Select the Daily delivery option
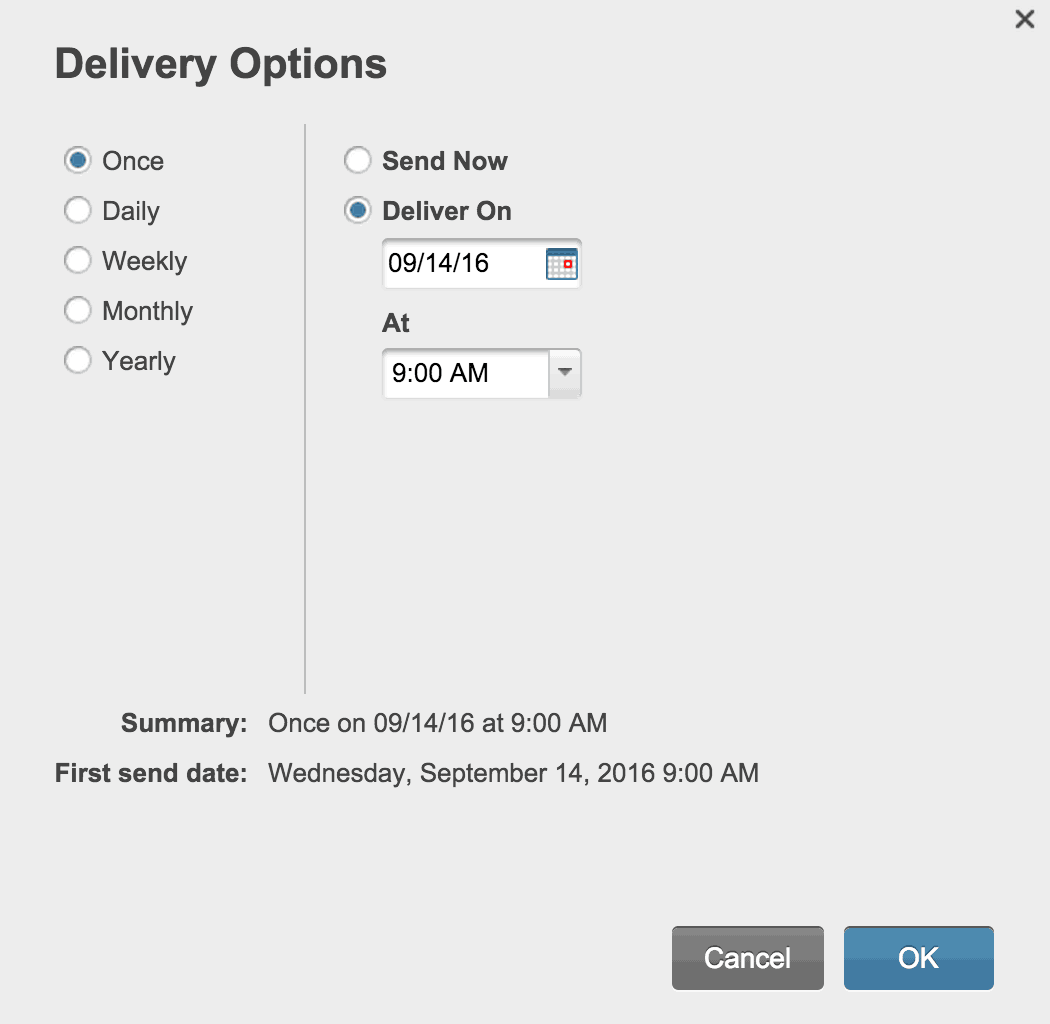Screen dimensions: 1050x1024 pos(77,210)
